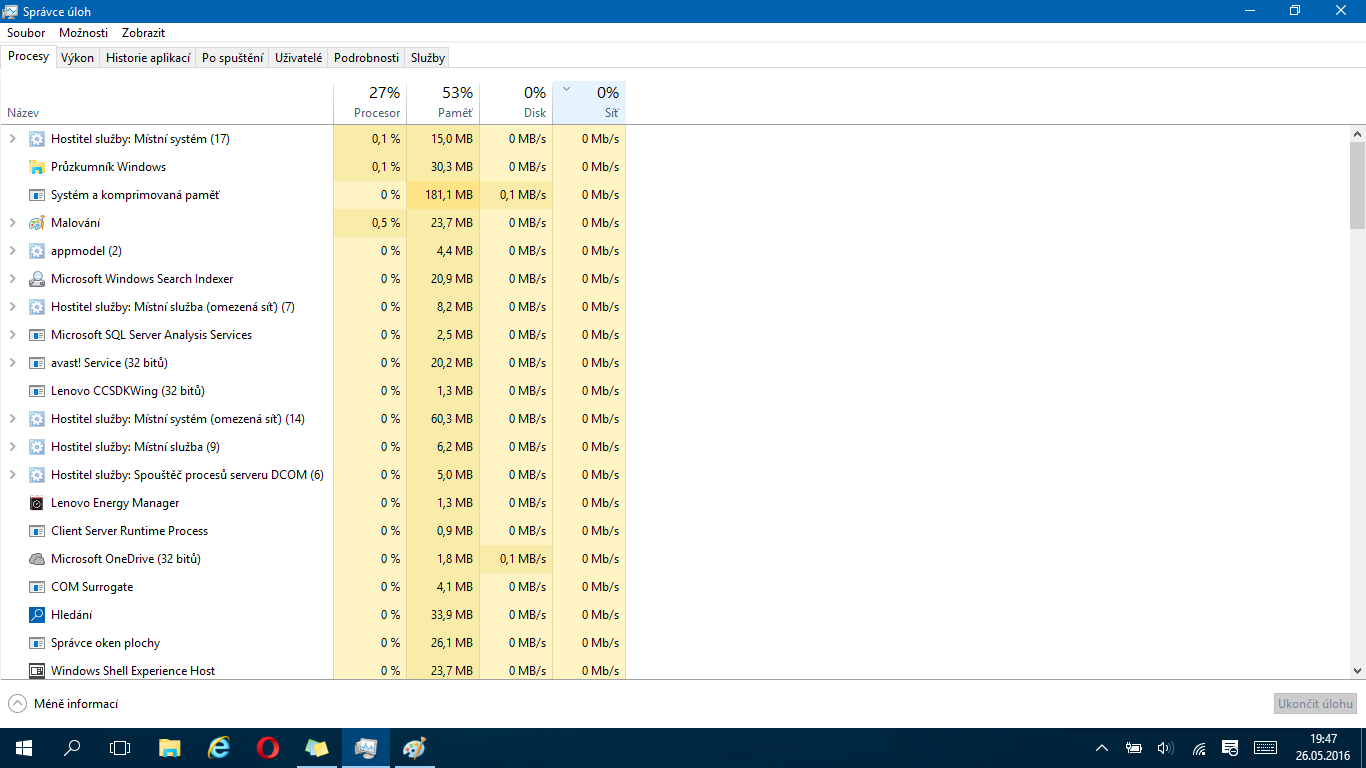Sort by the Procesor column header
Screen dimensions: 1366x768
coord(370,103)
